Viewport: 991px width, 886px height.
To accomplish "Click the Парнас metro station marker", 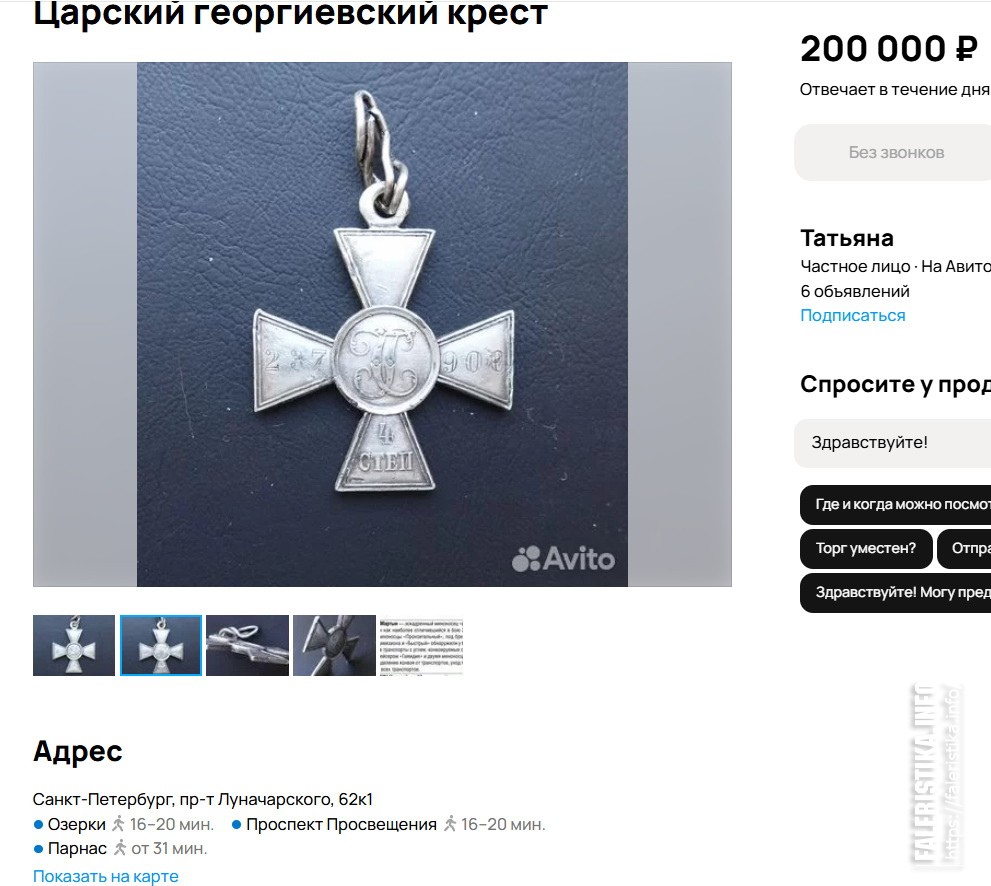I will (x=38, y=848).
